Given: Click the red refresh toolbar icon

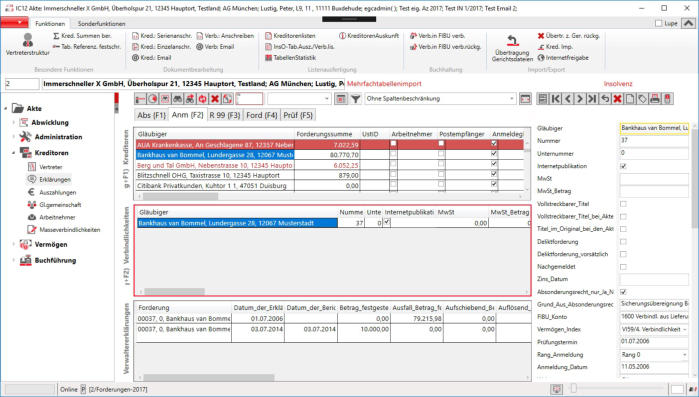Looking at the screenshot, I should [x=202, y=99].
